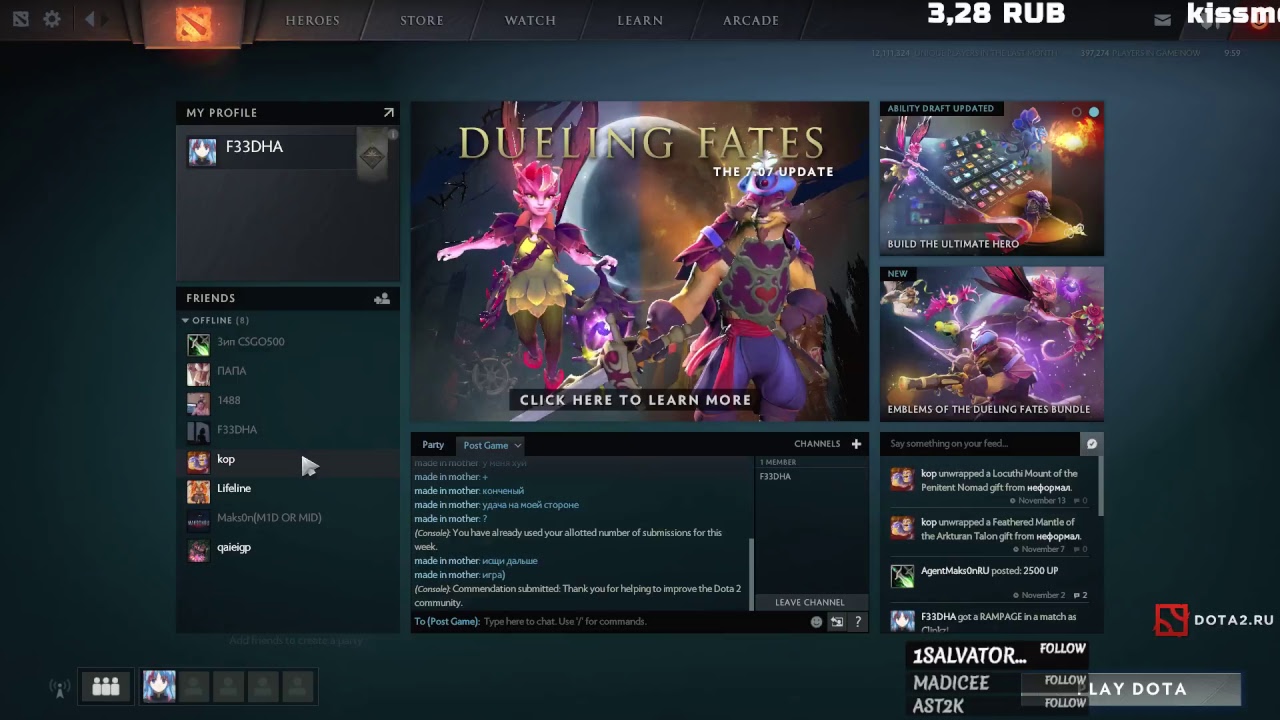Image resolution: width=1280 pixels, height=720 pixels.
Task: Follow AST2K in the overlay list
Action: (x=1065, y=703)
